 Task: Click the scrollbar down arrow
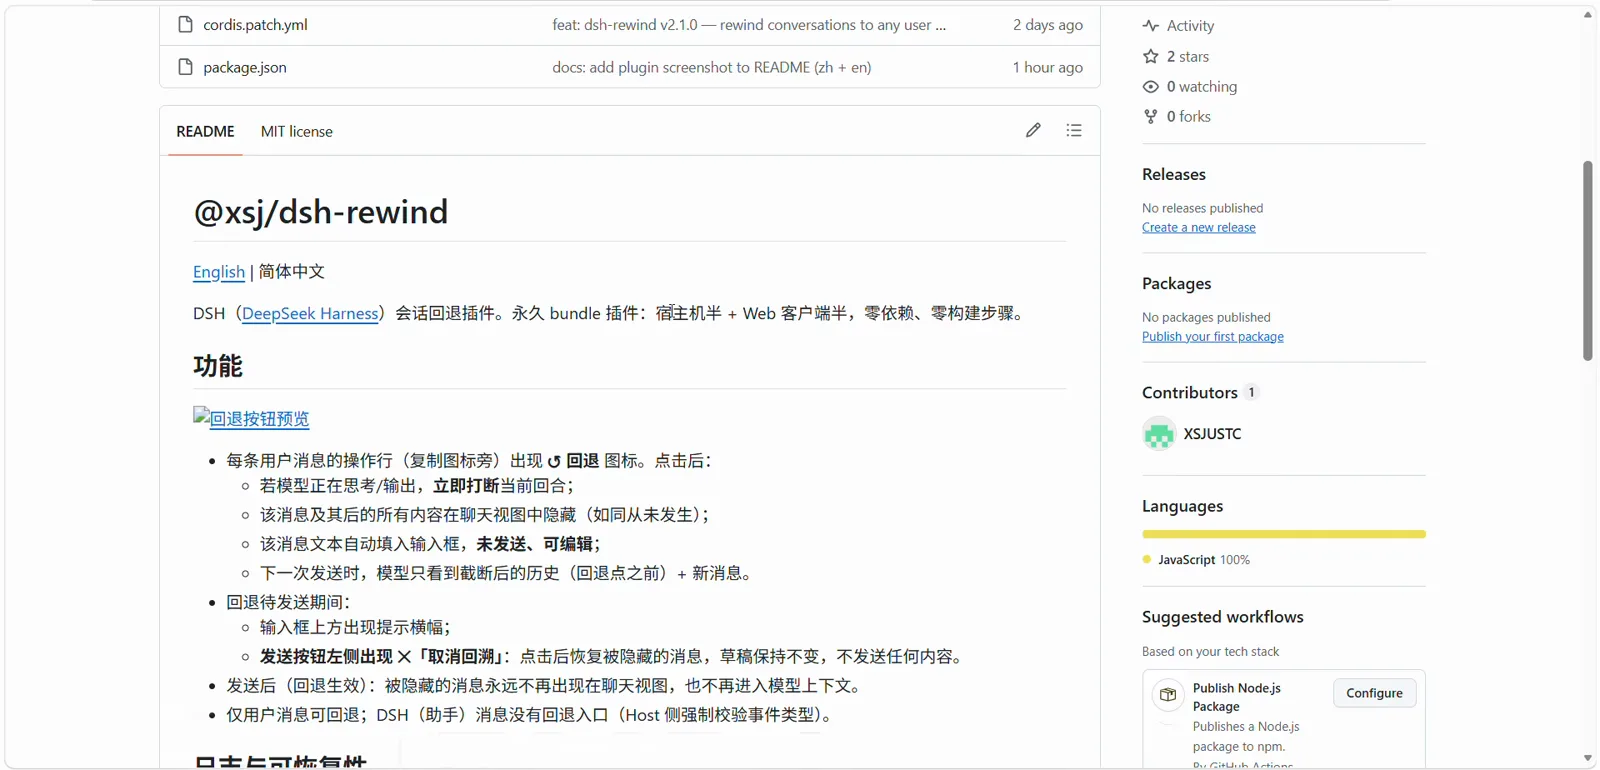[x=1588, y=759]
